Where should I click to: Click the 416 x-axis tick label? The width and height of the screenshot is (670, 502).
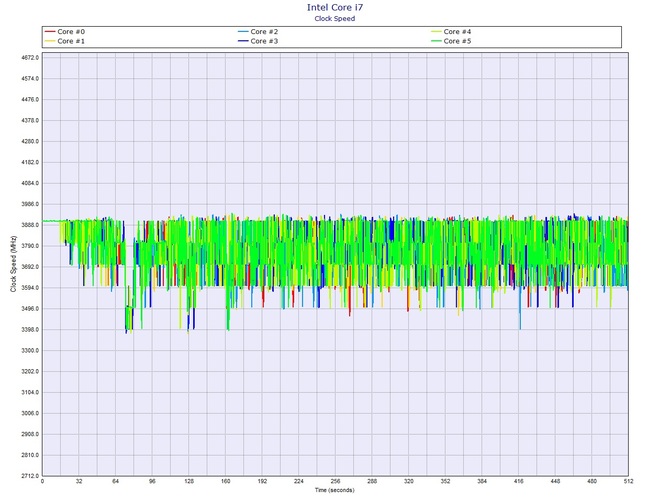[518, 481]
